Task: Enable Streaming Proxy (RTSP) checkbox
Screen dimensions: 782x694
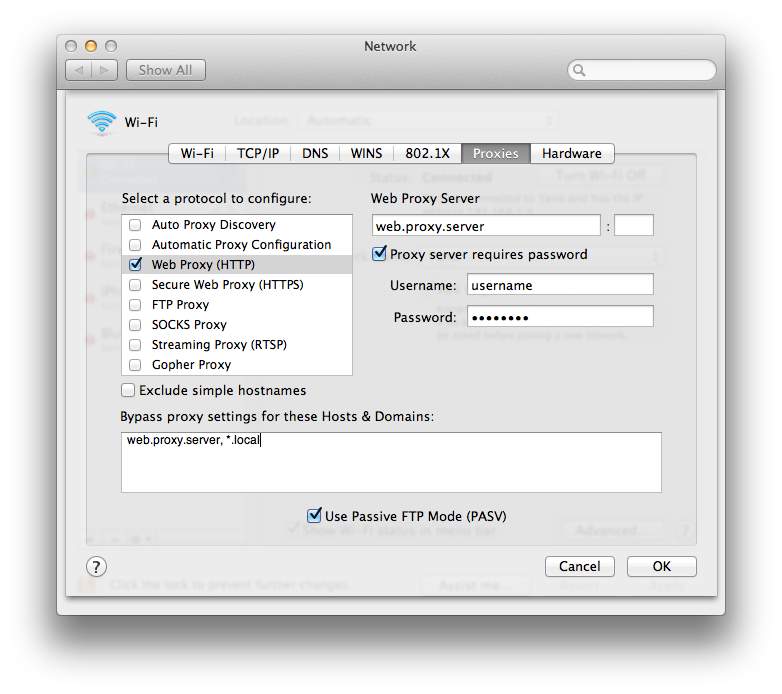Action: tap(135, 345)
